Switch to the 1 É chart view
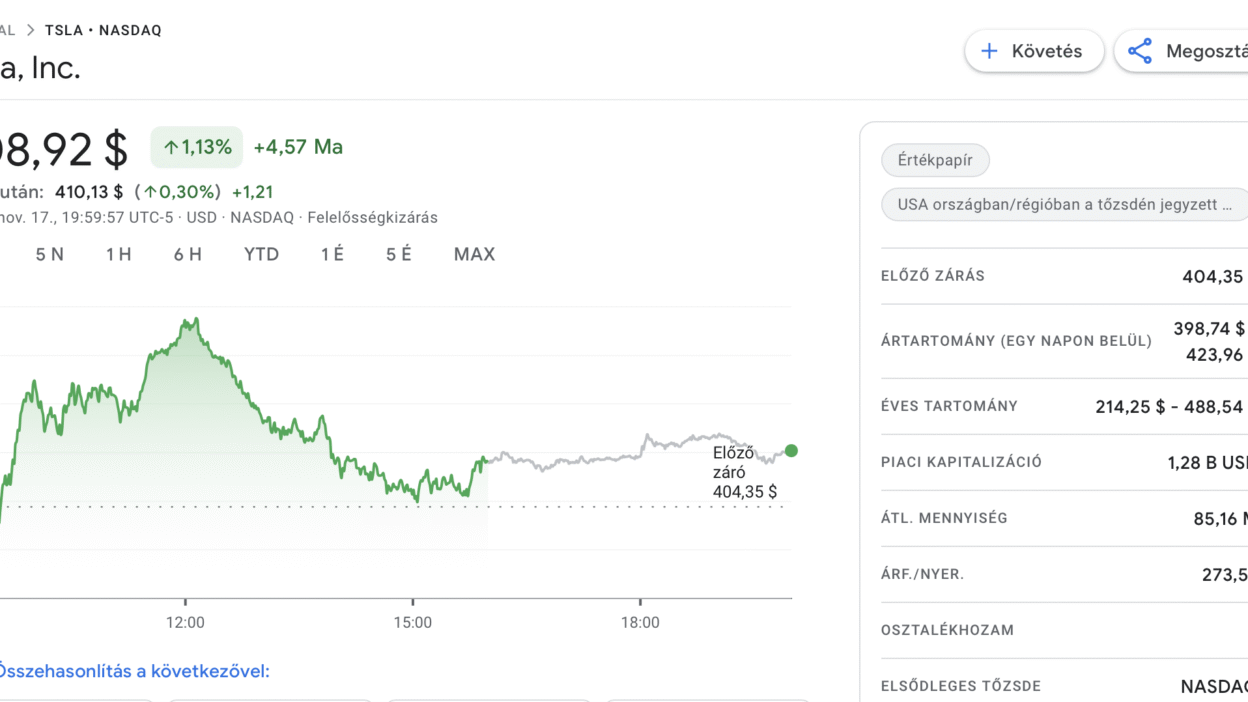Image resolution: width=1248 pixels, height=702 pixels. pos(332,254)
